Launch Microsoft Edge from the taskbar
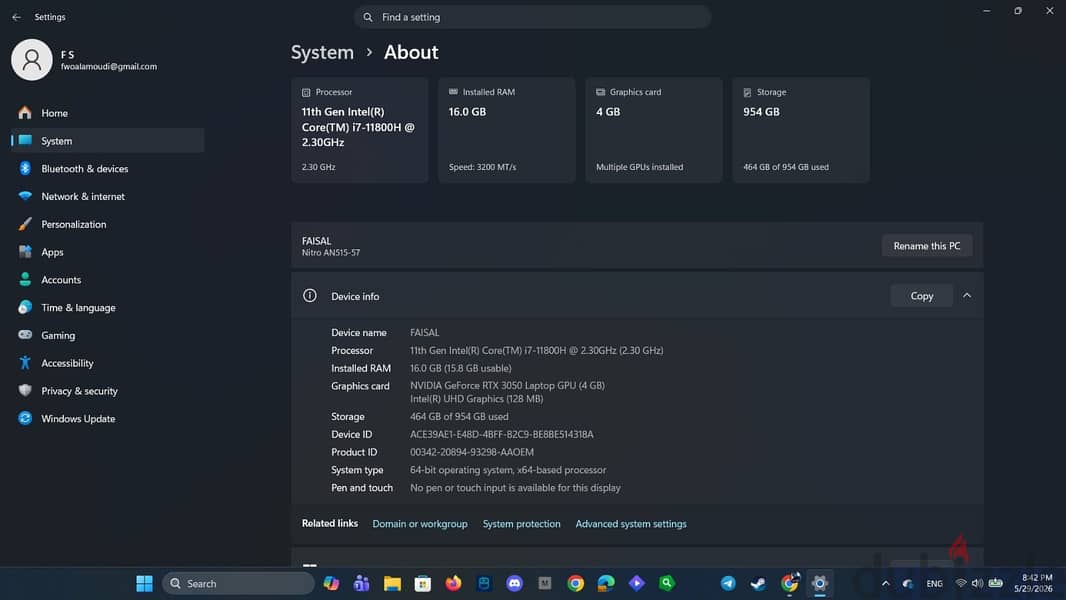The width and height of the screenshot is (1066, 600). tap(606, 584)
